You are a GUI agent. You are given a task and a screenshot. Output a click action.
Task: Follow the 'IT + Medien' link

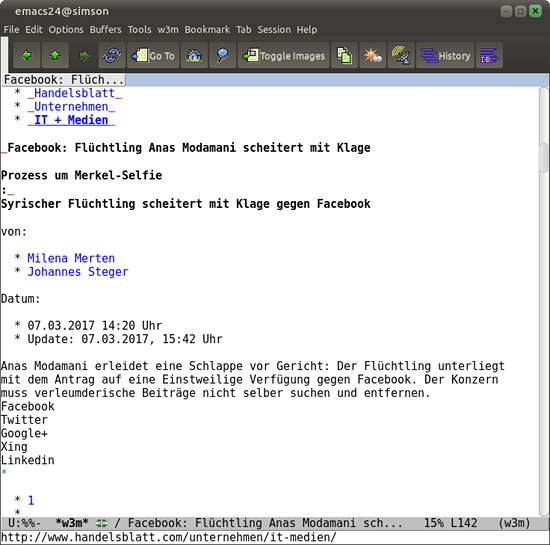[71, 120]
